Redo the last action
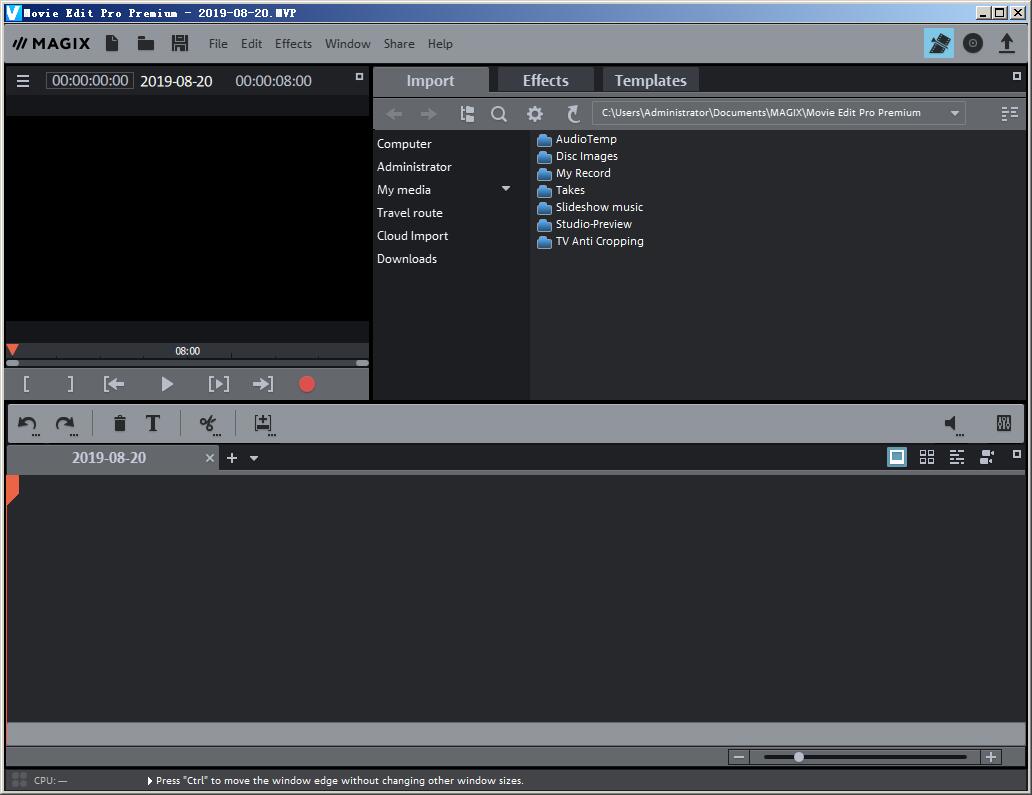 pos(66,424)
